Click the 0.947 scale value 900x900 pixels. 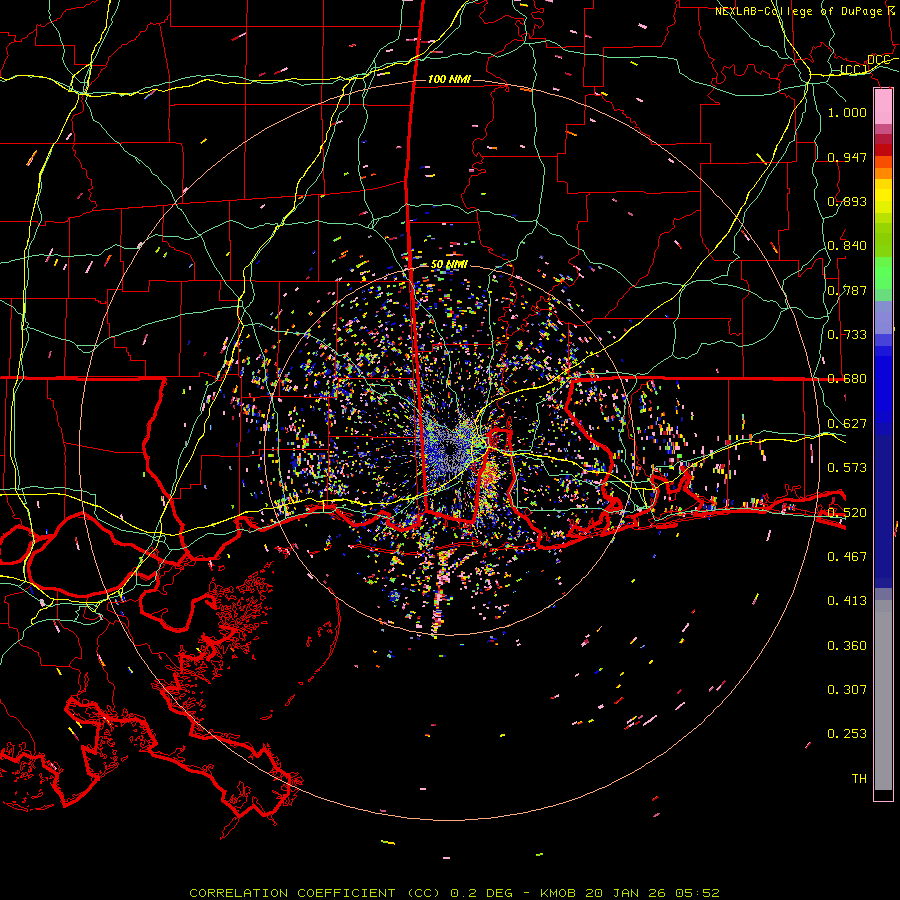click(847, 157)
